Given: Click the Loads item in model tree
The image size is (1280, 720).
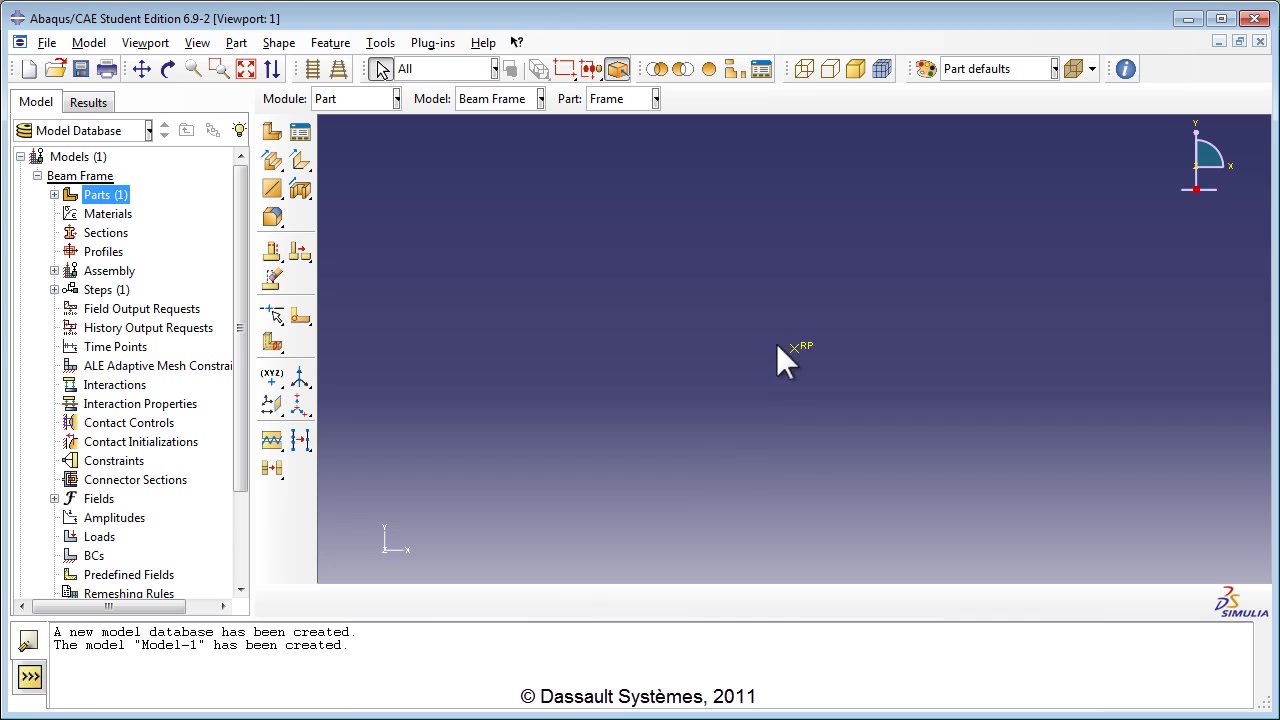Looking at the screenshot, I should (99, 537).
